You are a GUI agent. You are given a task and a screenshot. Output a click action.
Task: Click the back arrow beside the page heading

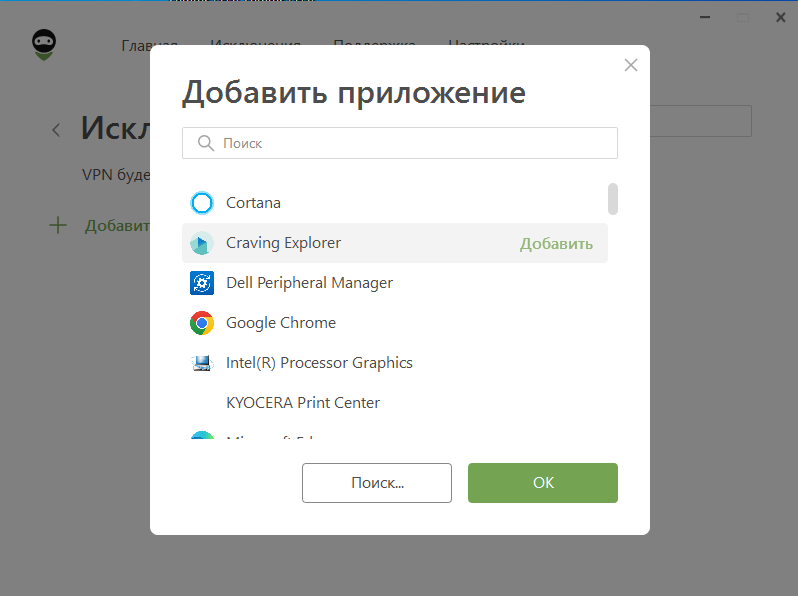point(56,130)
